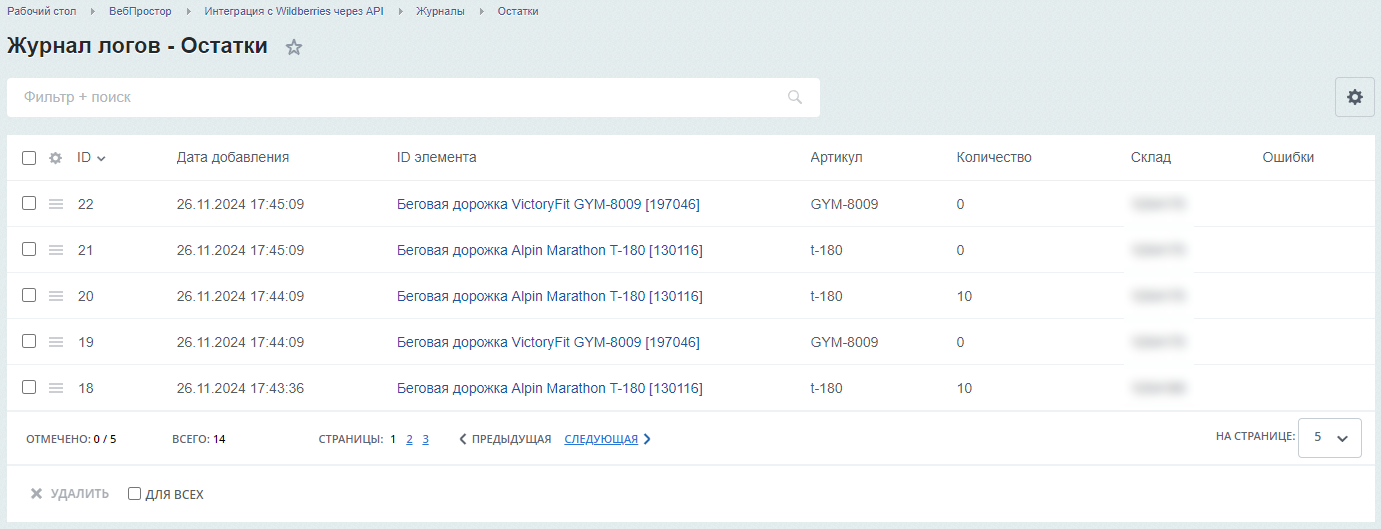This screenshot has height=529, width=1381.
Task: Sort by 'Артикул' column header
Action: [x=837, y=157]
